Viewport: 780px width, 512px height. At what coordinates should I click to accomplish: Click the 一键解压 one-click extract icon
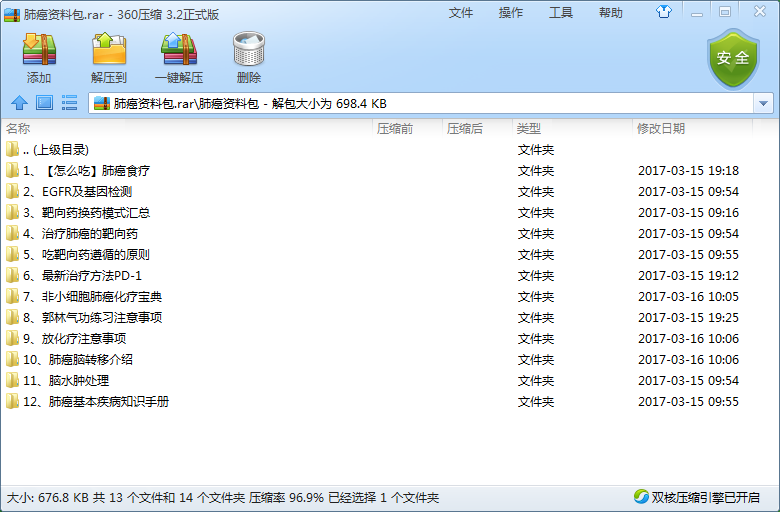[x=179, y=49]
